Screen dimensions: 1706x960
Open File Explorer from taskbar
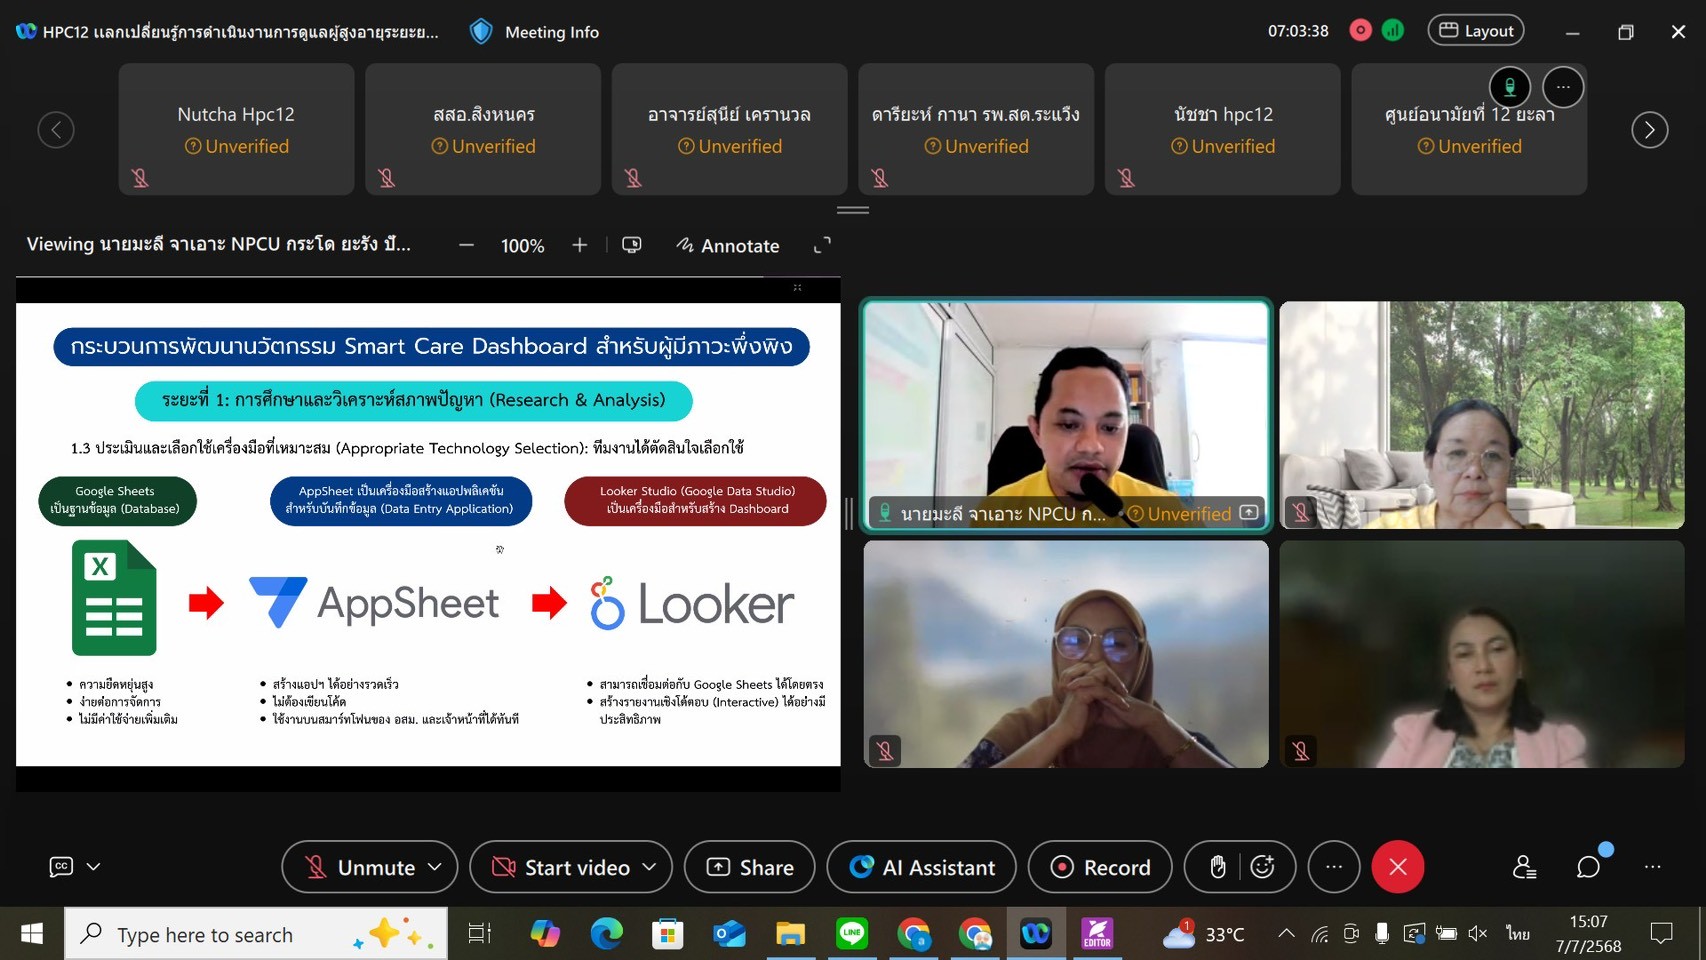[790, 934]
